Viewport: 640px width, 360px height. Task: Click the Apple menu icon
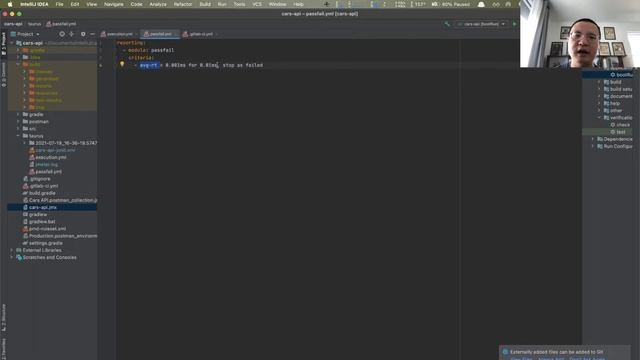(x=10, y=4)
